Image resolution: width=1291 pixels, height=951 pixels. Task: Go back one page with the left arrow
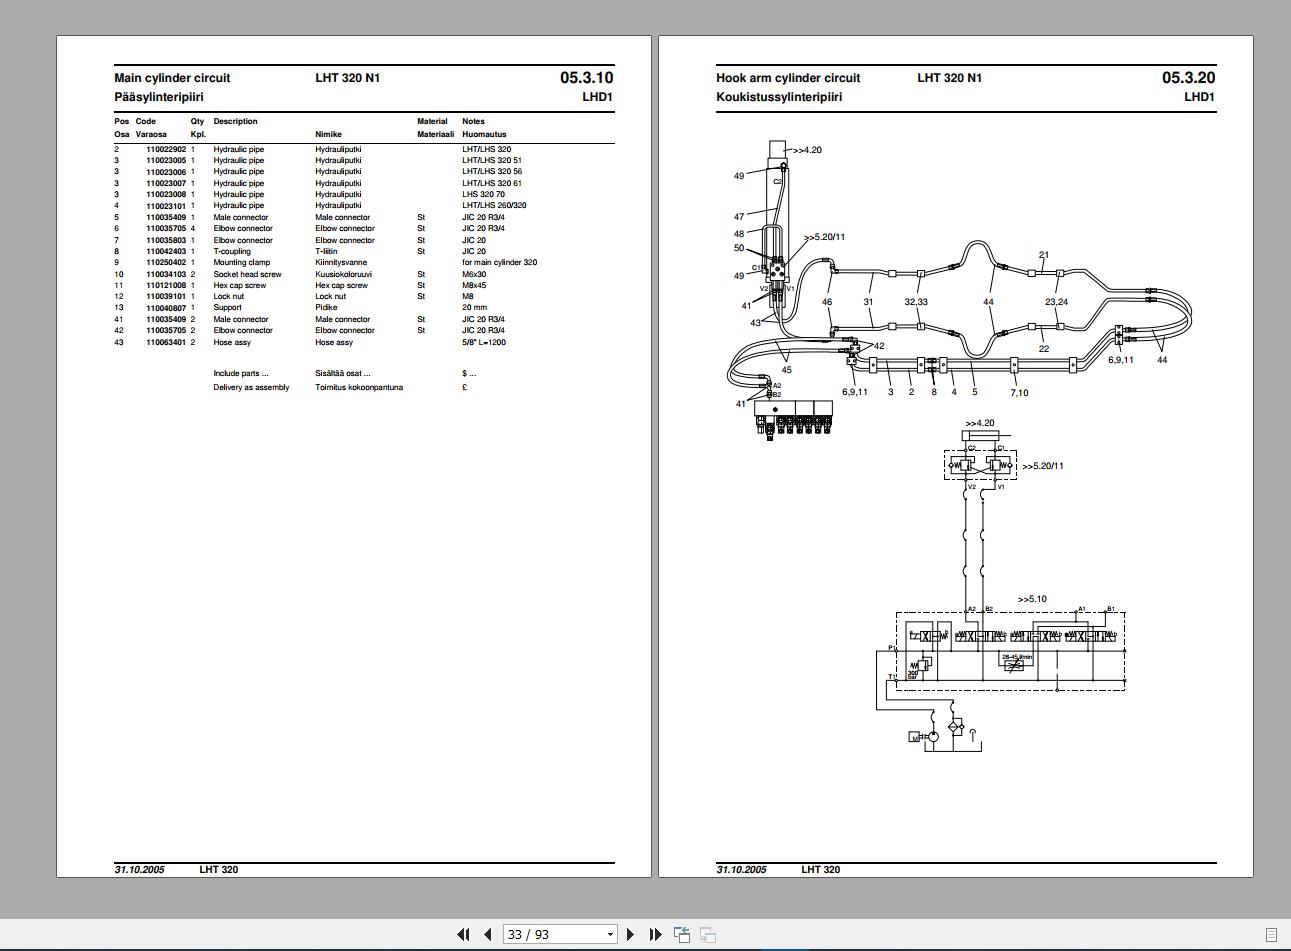click(x=486, y=933)
